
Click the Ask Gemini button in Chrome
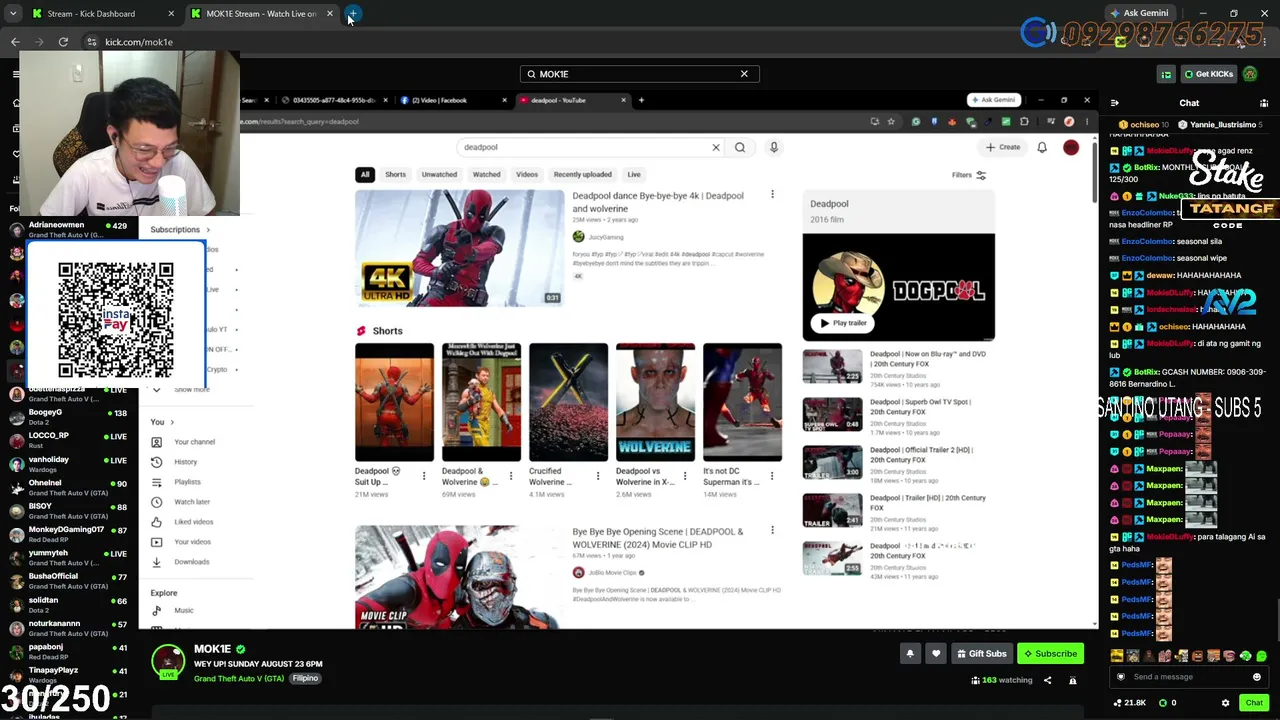pyautogui.click(x=1139, y=13)
